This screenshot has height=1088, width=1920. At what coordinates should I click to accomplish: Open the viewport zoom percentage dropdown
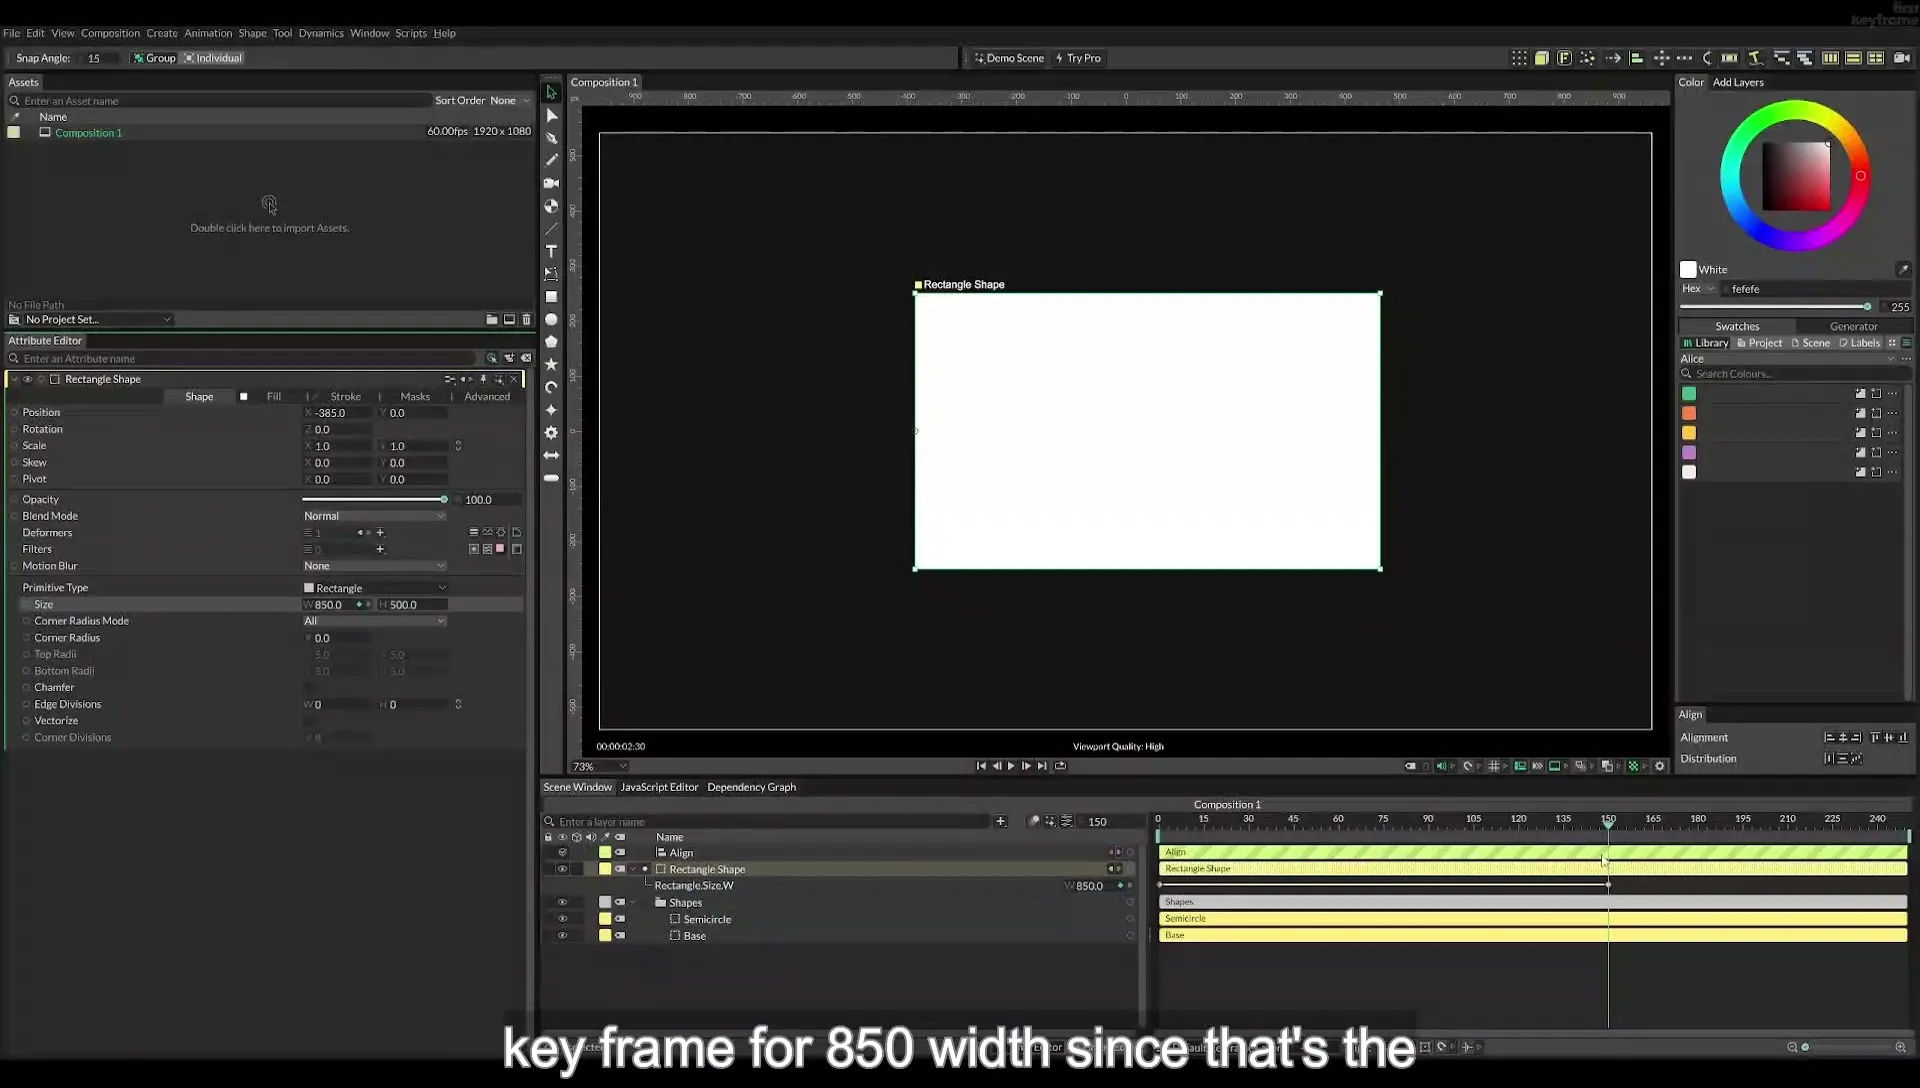coord(599,767)
